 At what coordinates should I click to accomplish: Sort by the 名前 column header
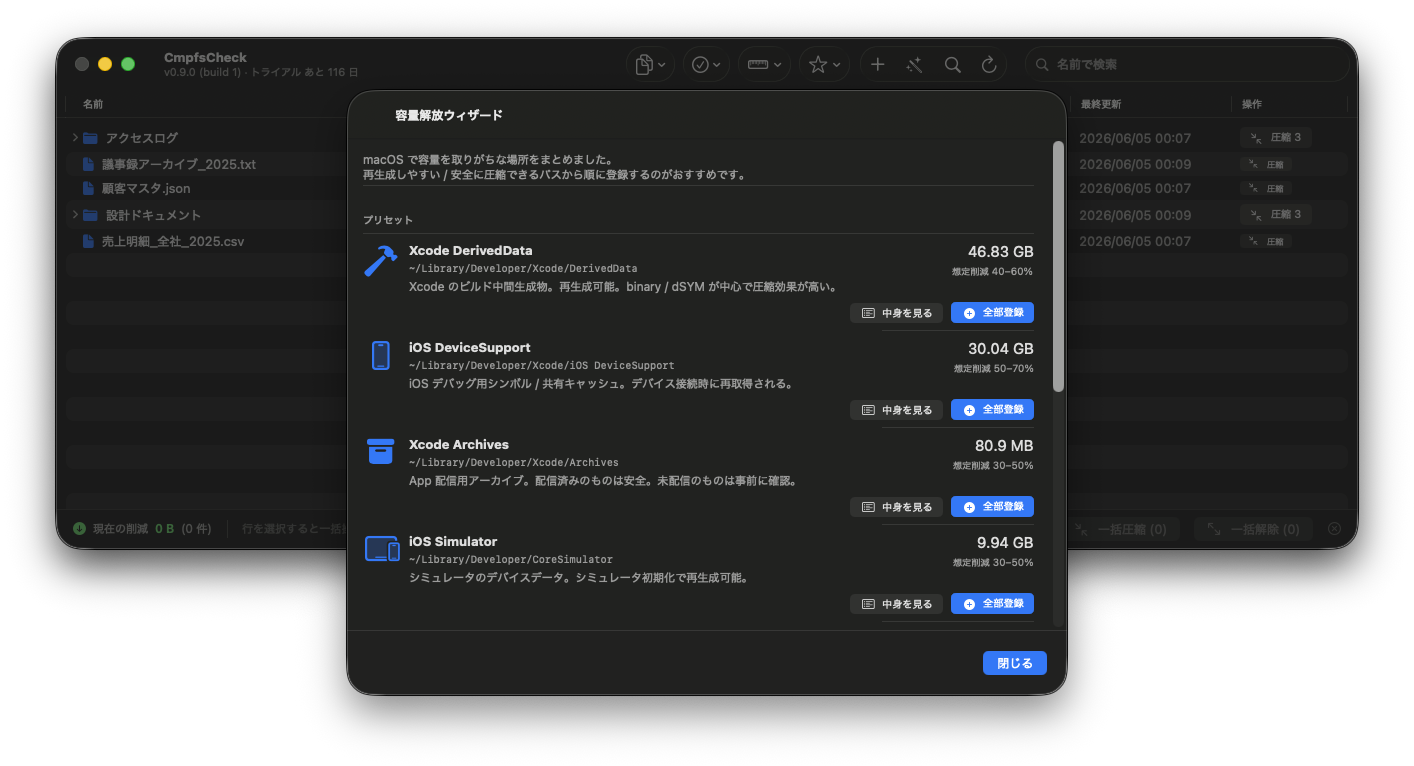coord(93,104)
